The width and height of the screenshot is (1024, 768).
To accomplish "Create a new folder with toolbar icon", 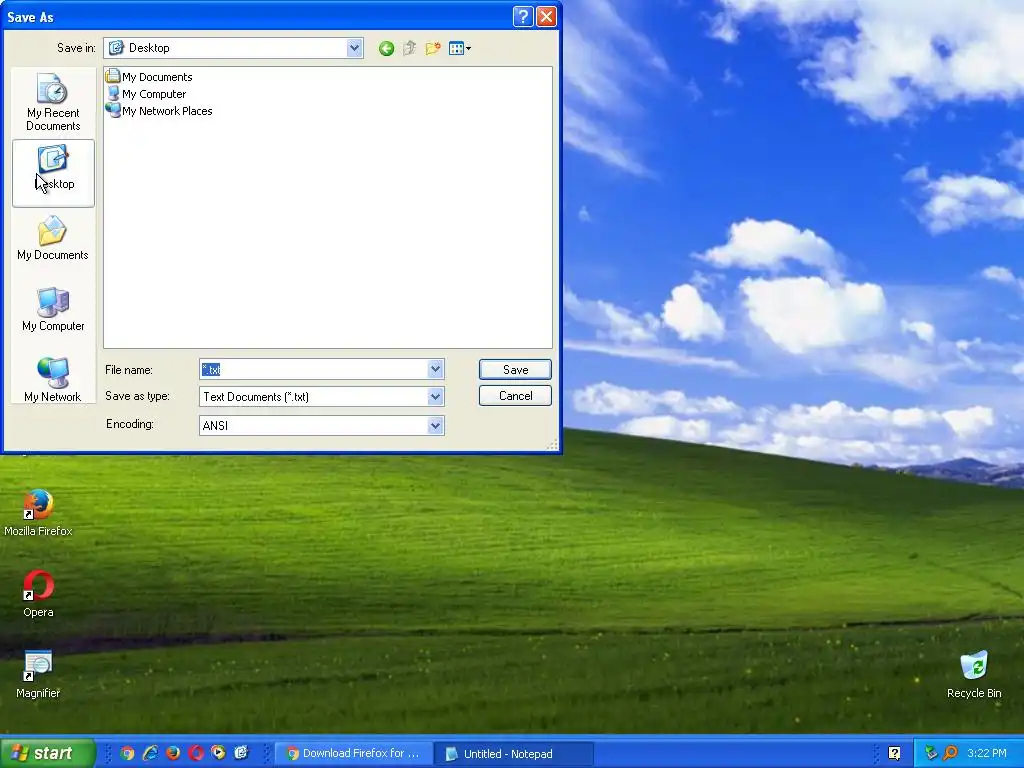I will [432, 48].
